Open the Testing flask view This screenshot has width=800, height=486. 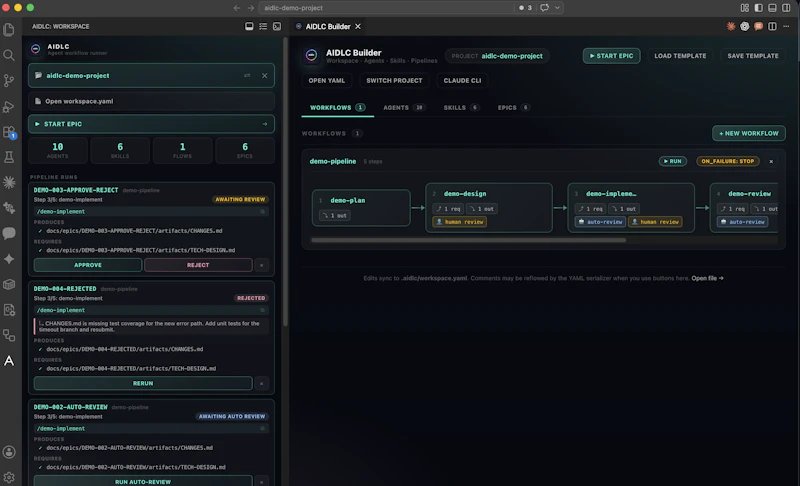(9, 157)
